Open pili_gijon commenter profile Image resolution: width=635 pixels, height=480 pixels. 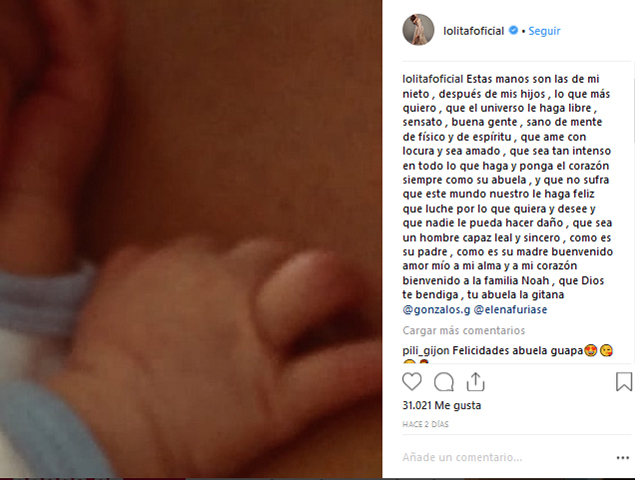tap(426, 351)
